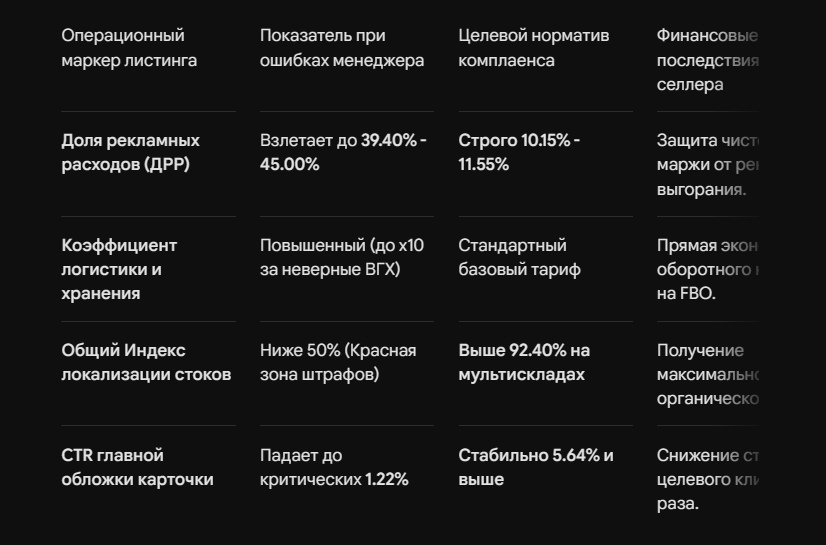Click 'Коэффициент логистики и хранения' row label

click(119, 269)
